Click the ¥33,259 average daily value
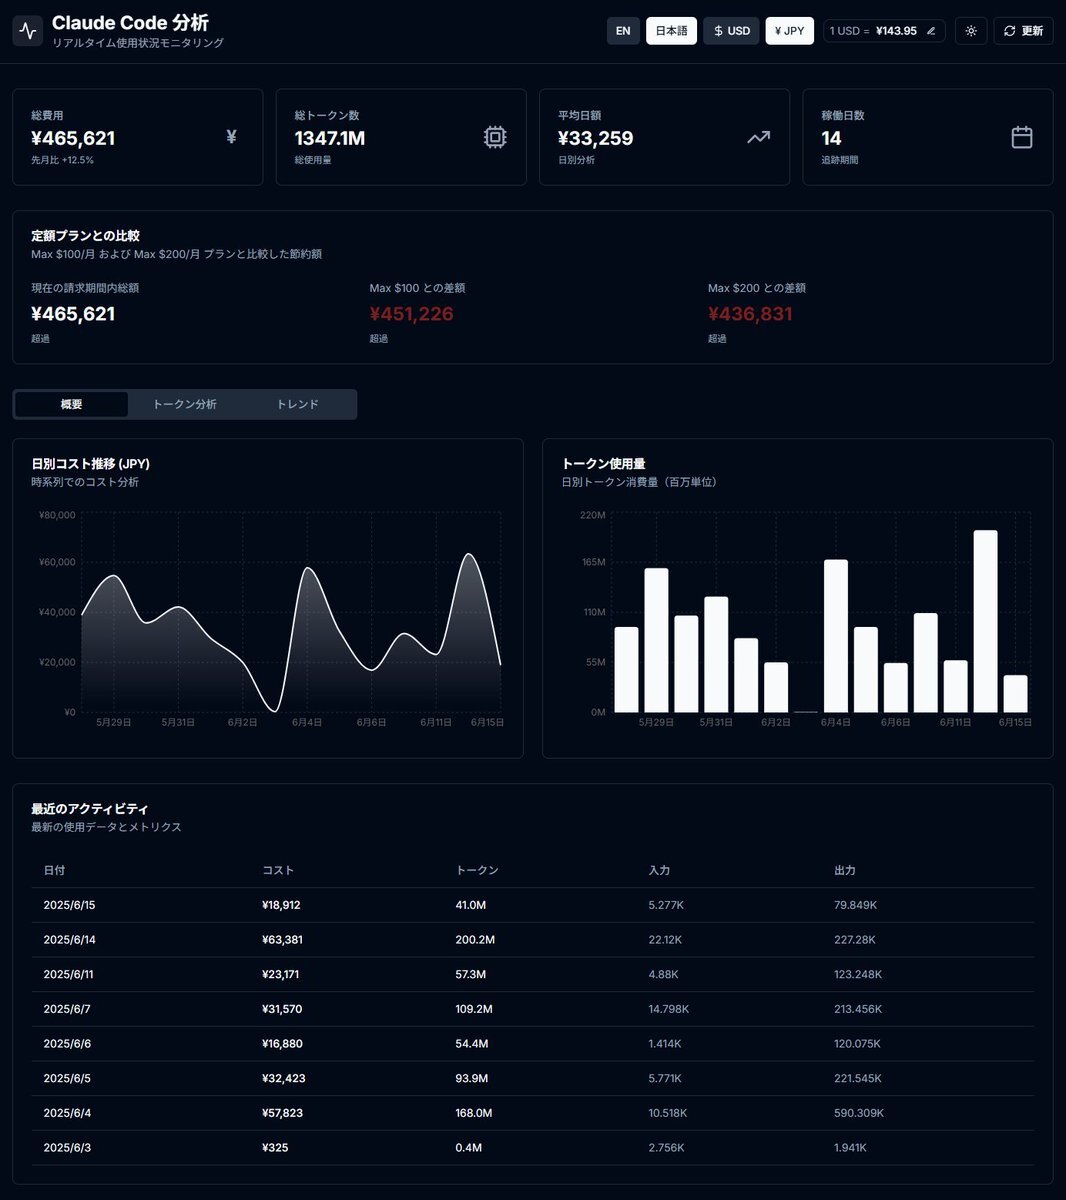This screenshot has width=1066, height=1200. tap(596, 138)
